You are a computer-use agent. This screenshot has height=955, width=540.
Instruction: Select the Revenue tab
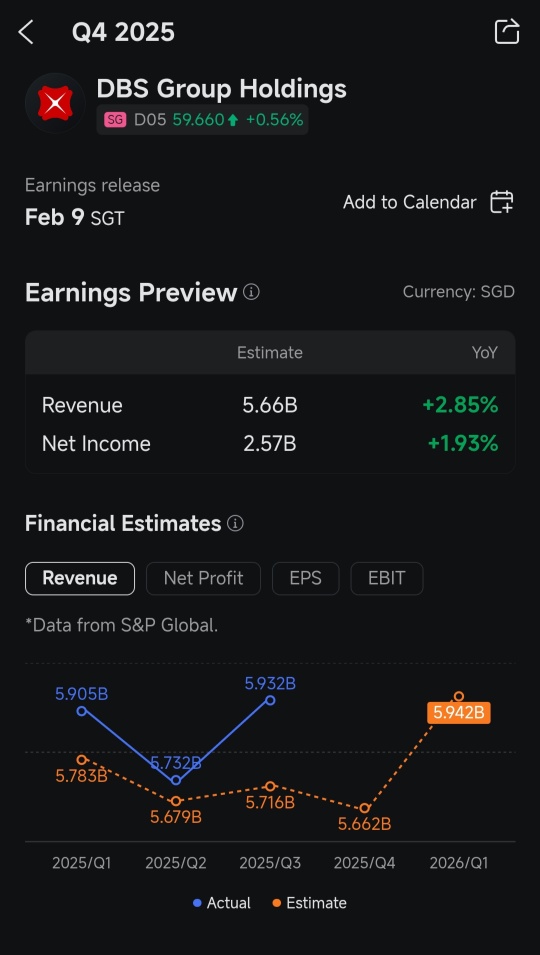80,578
